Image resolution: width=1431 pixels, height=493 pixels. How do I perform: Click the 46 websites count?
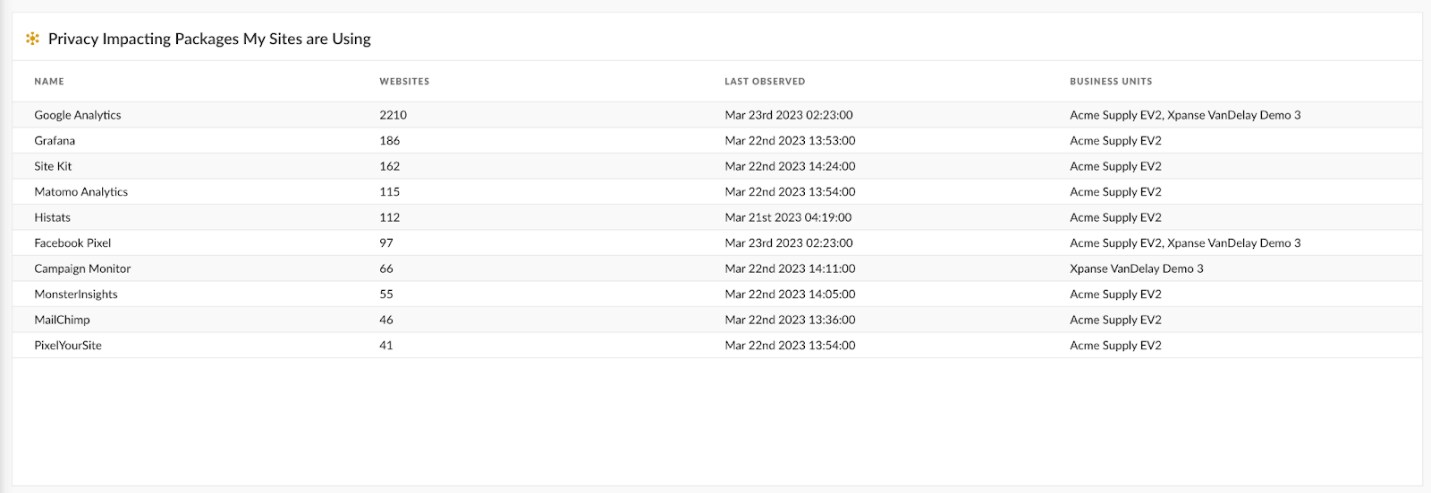click(x=386, y=320)
